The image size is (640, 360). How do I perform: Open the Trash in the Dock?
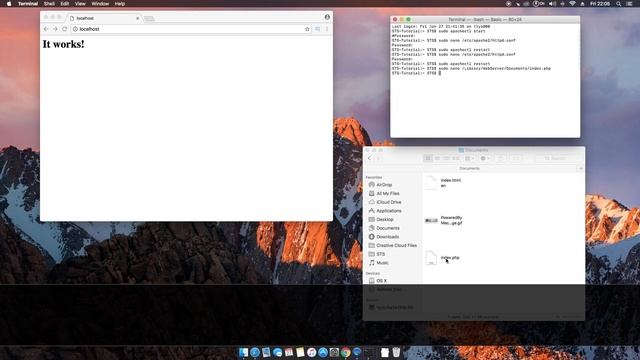tap(396, 352)
